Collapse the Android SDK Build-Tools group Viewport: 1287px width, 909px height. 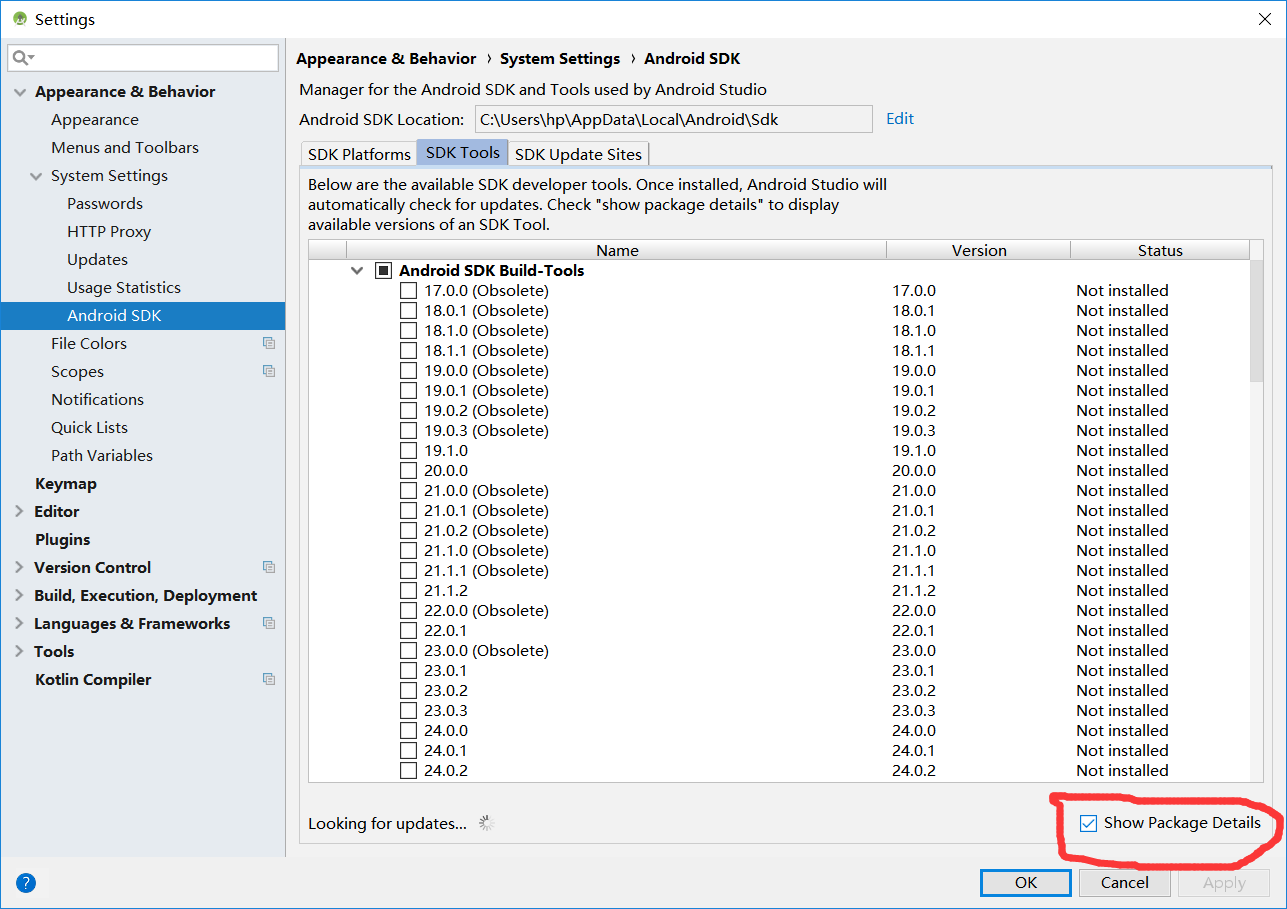pos(357,270)
